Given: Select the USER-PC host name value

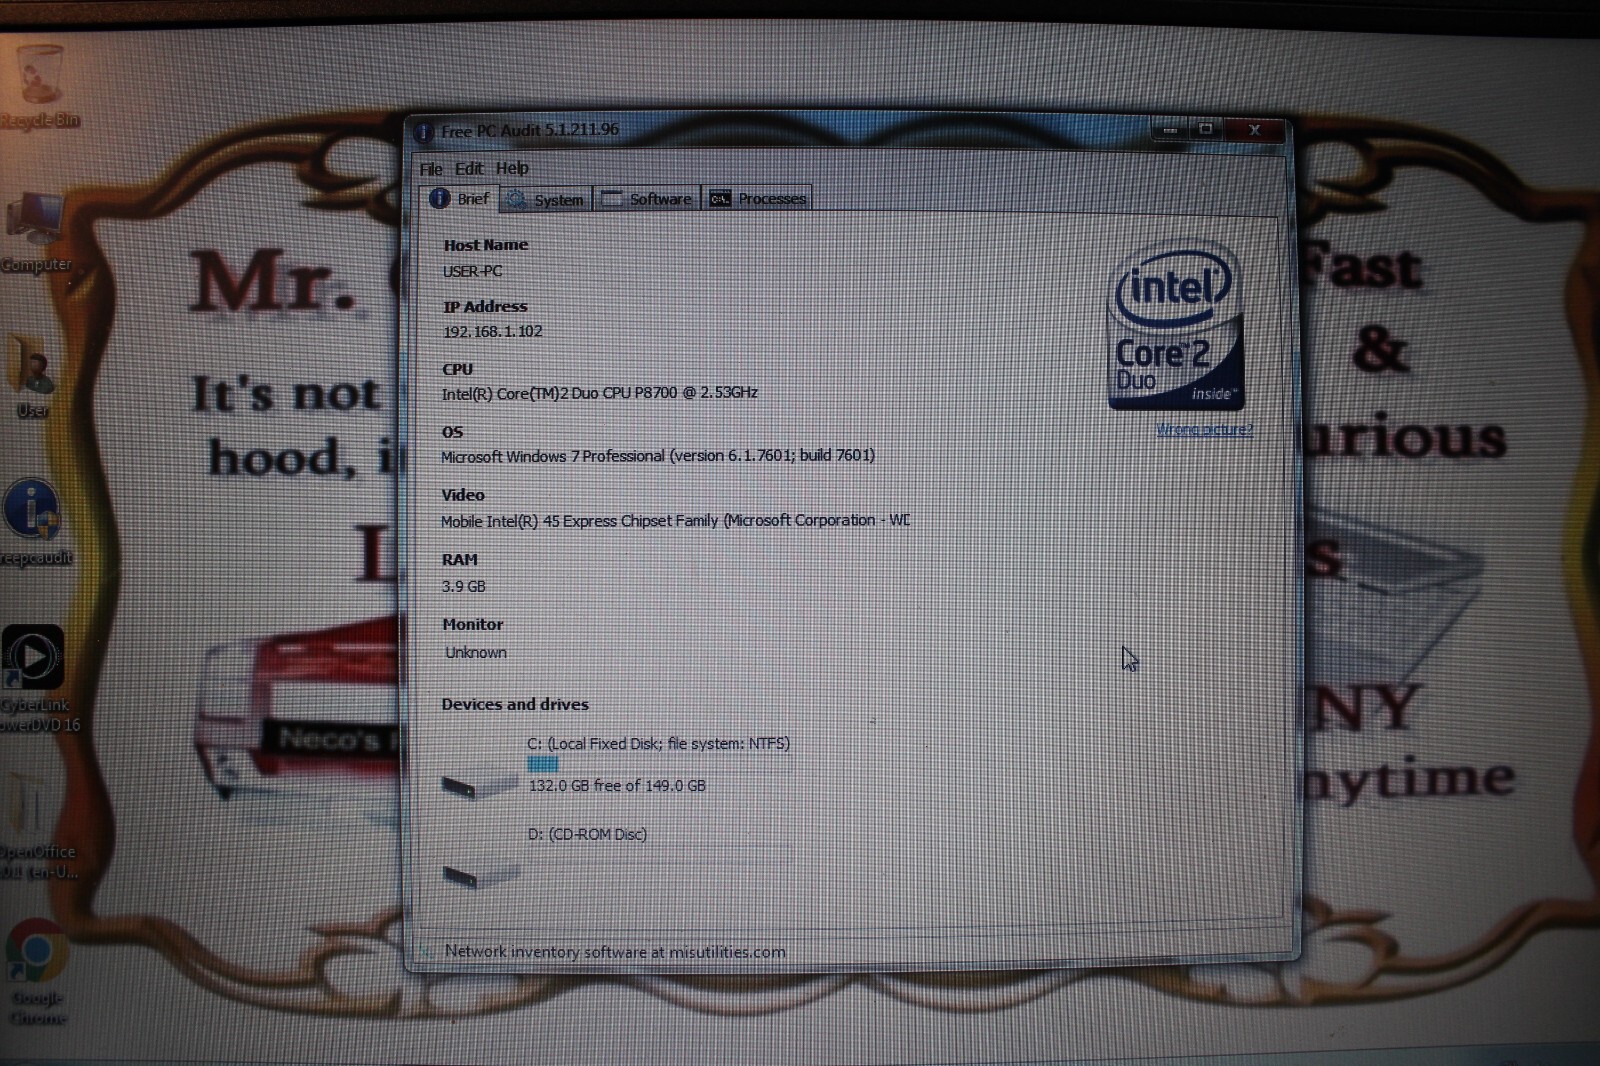Looking at the screenshot, I should point(473,271).
